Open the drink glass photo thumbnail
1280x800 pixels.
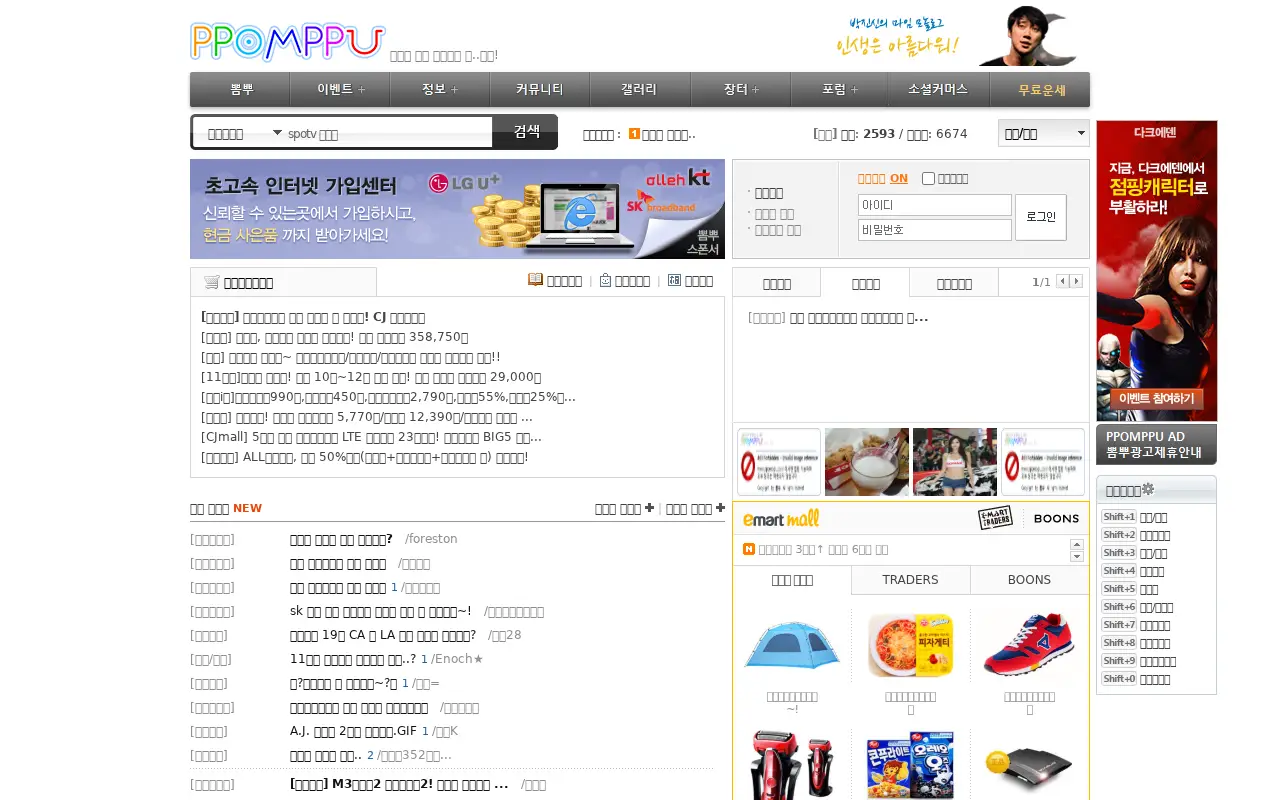pyautogui.click(x=867, y=462)
